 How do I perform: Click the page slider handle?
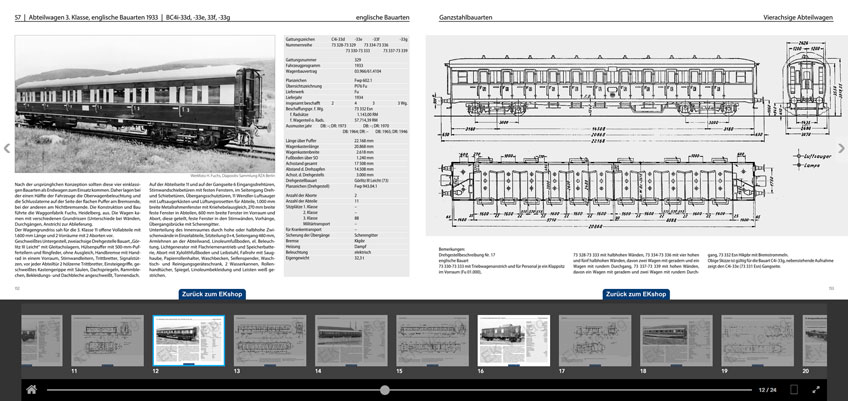(x=385, y=390)
